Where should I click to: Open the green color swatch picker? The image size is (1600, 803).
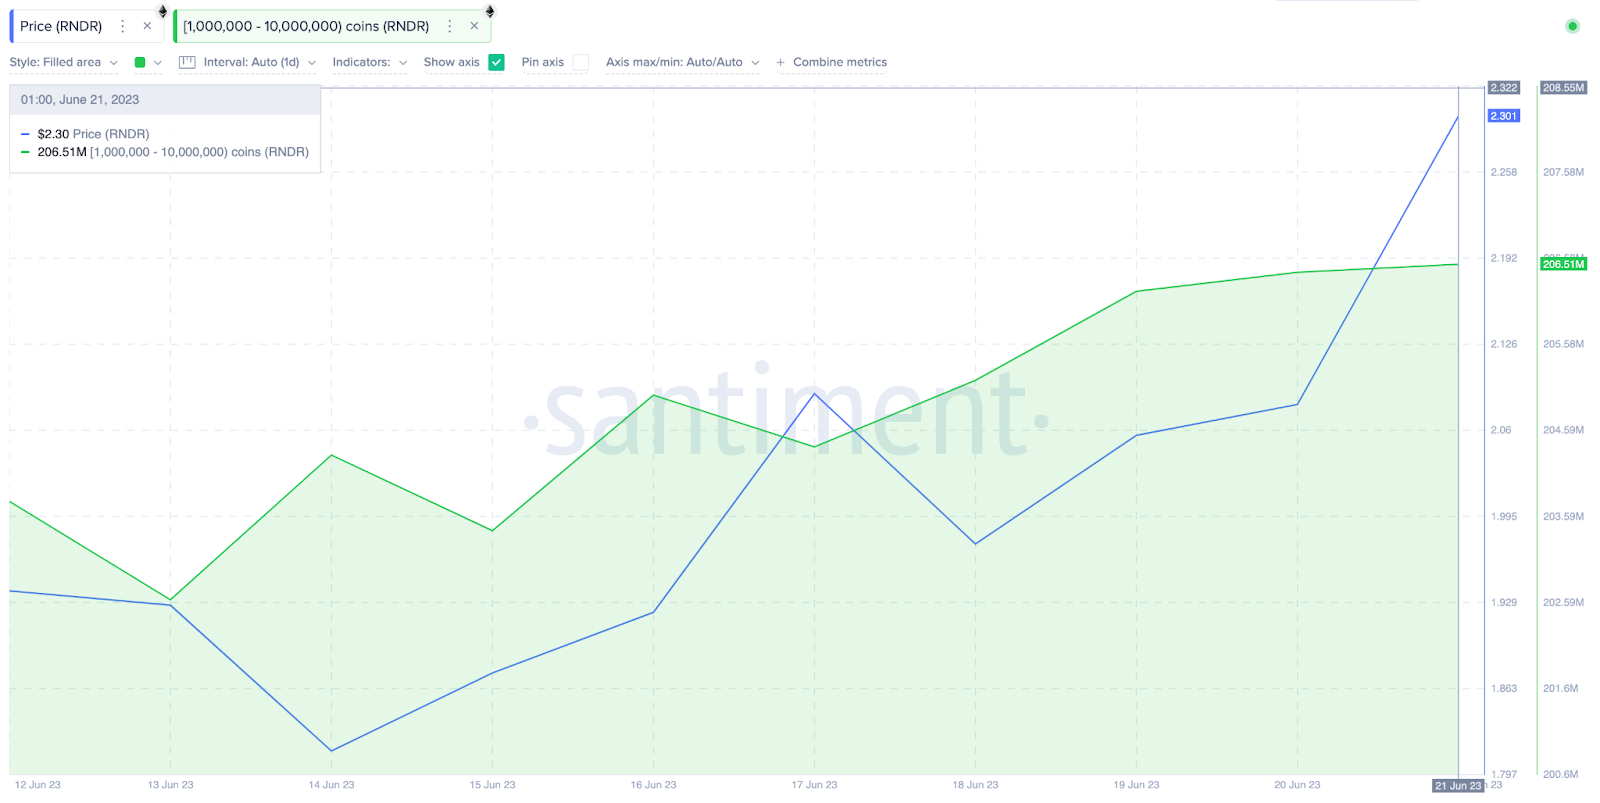coord(147,62)
